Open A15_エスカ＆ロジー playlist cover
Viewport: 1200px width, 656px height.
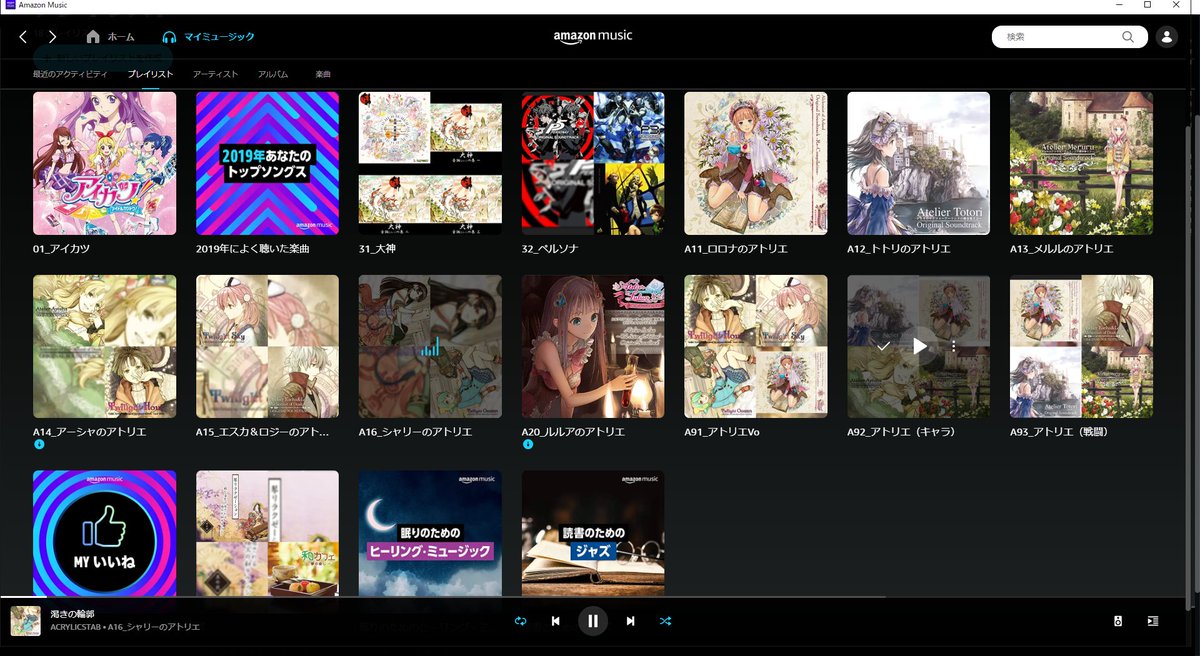pyautogui.click(x=267, y=347)
